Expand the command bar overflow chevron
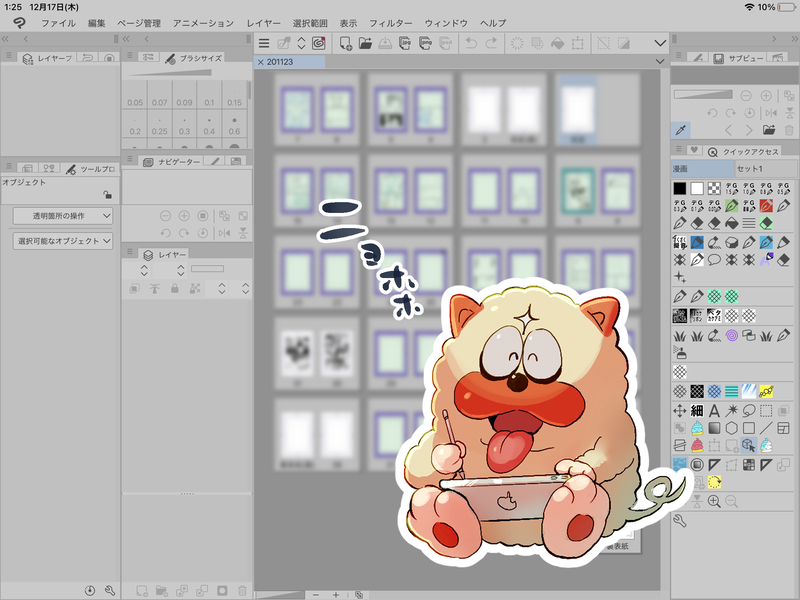800x600 pixels. (660, 43)
